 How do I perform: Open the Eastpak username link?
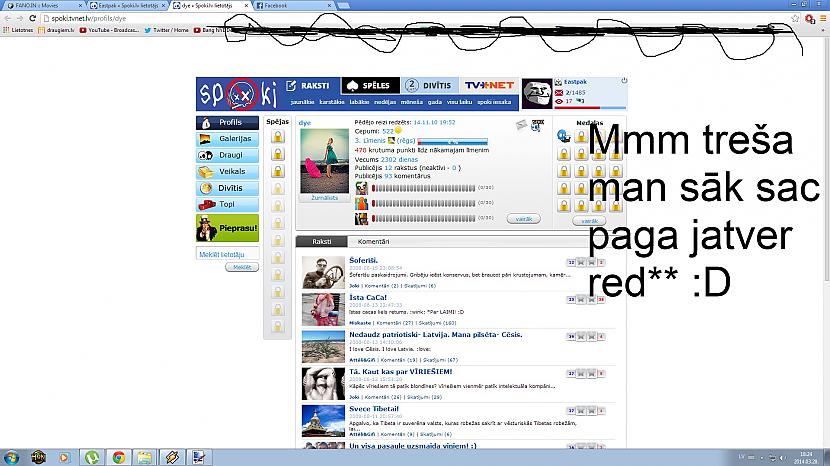tap(575, 82)
